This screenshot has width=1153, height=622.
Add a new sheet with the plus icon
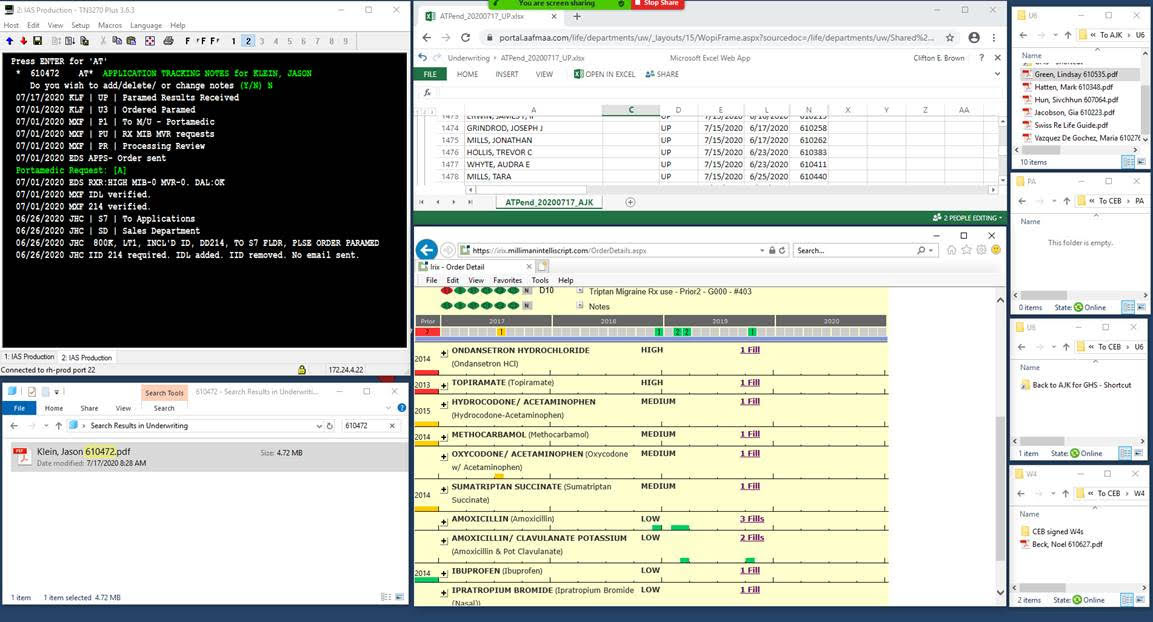pyautogui.click(x=630, y=202)
